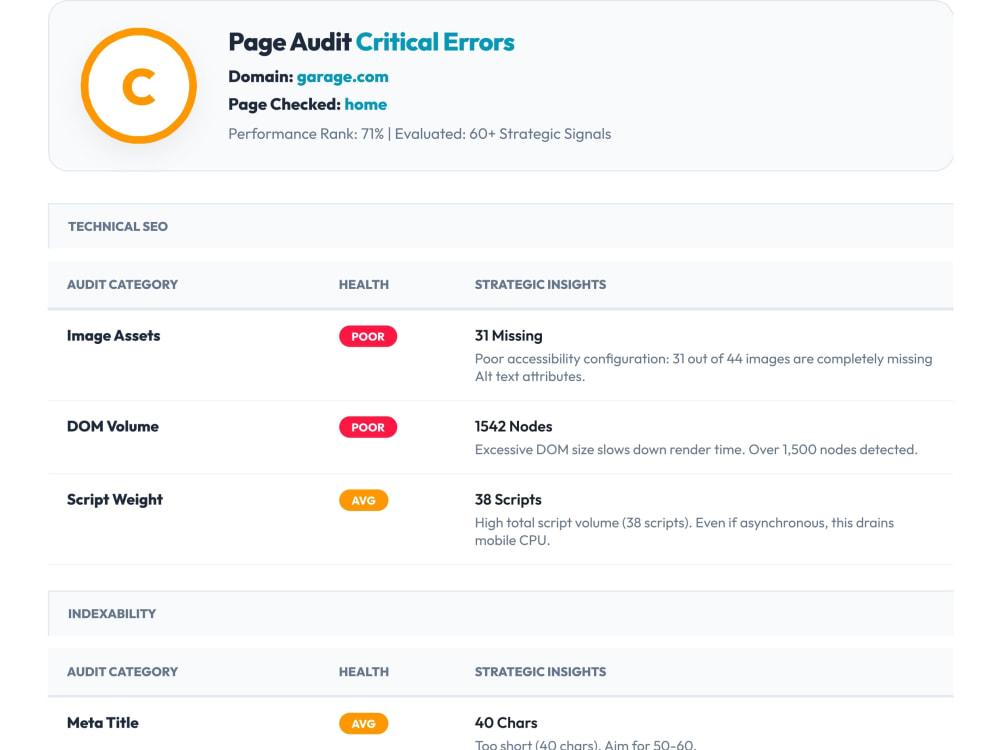Screen dimensions: 1000x750
Task: Open the home page checked link
Action: 365,104
